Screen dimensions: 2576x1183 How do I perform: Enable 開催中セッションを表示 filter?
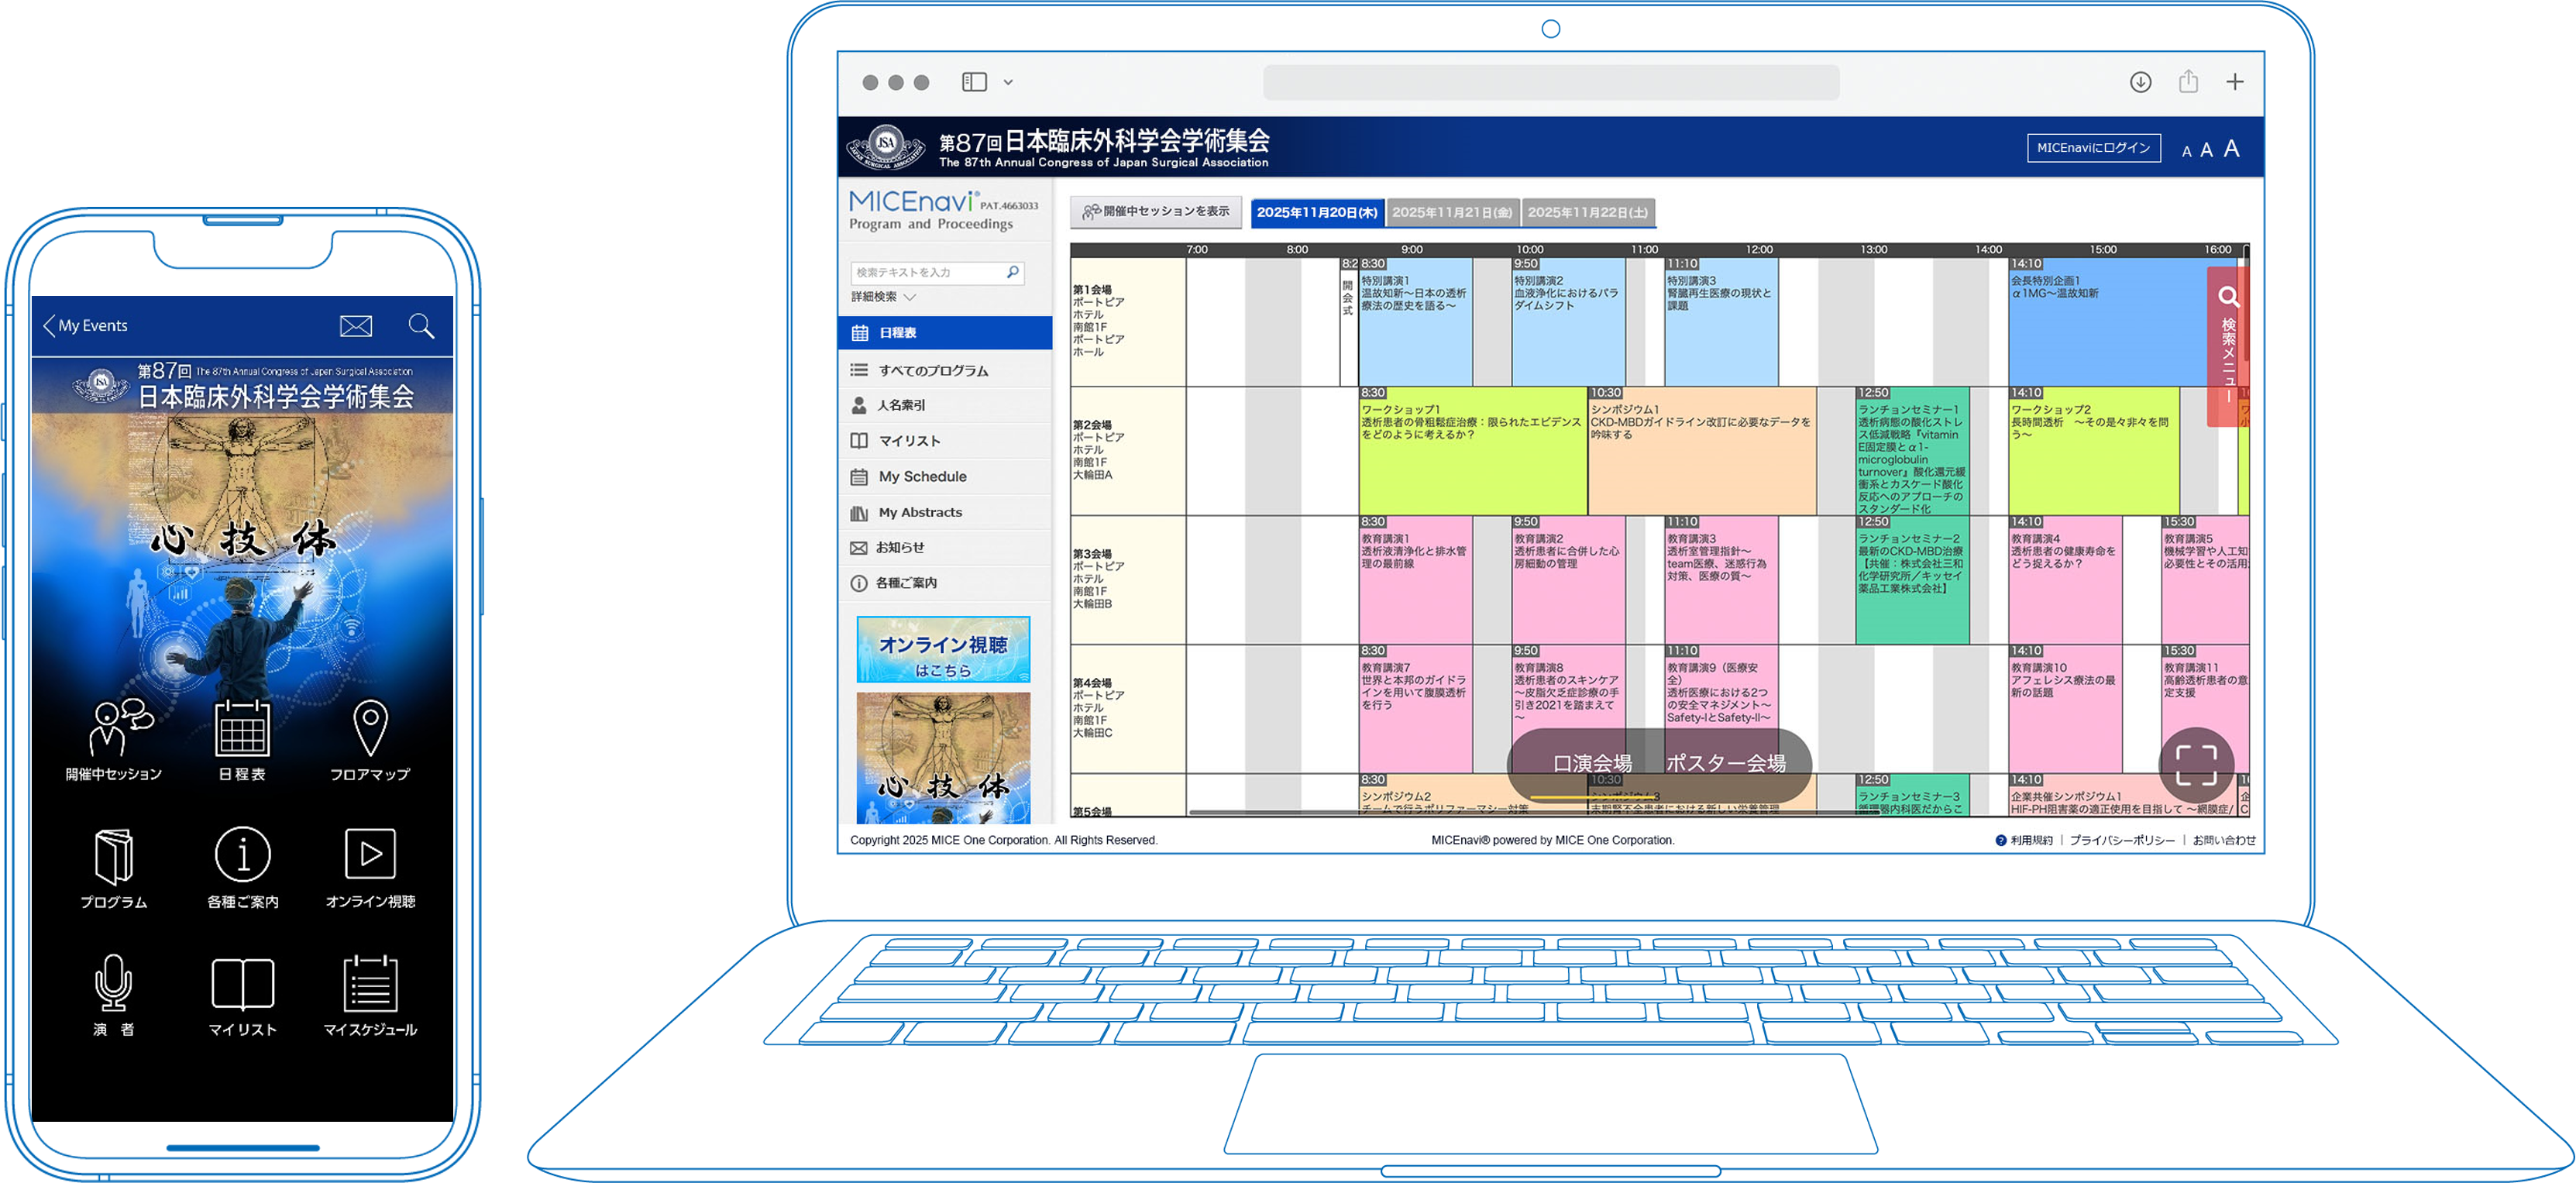tap(1155, 211)
